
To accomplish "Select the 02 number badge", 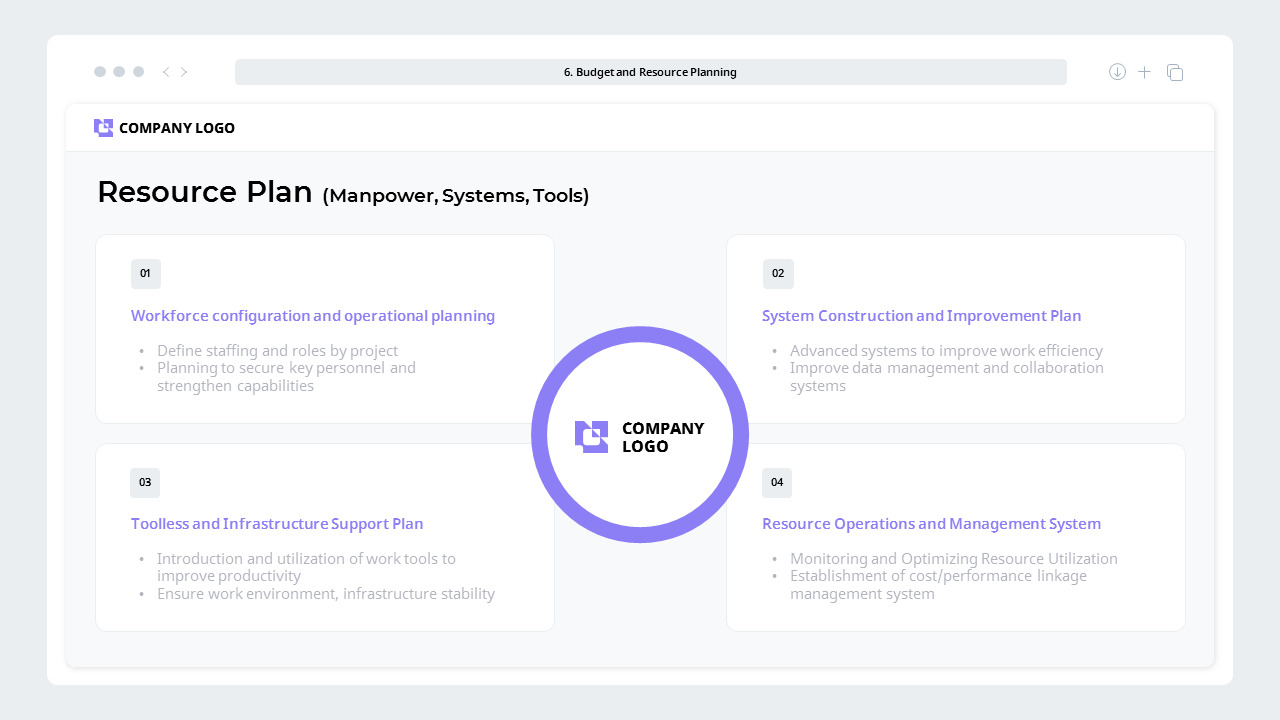I will click(778, 274).
